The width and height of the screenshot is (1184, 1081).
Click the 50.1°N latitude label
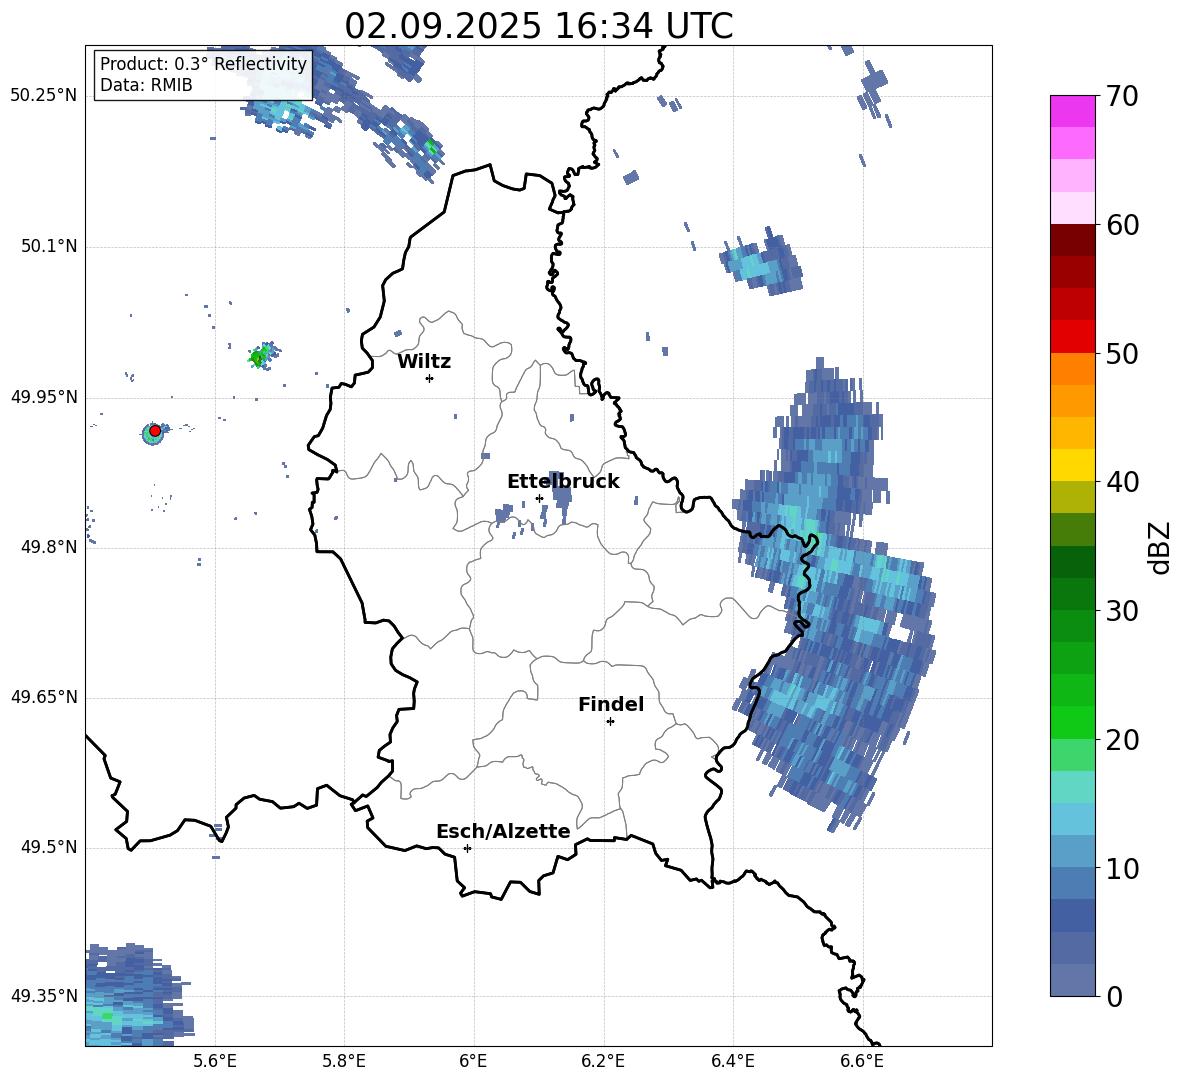(x=48, y=247)
